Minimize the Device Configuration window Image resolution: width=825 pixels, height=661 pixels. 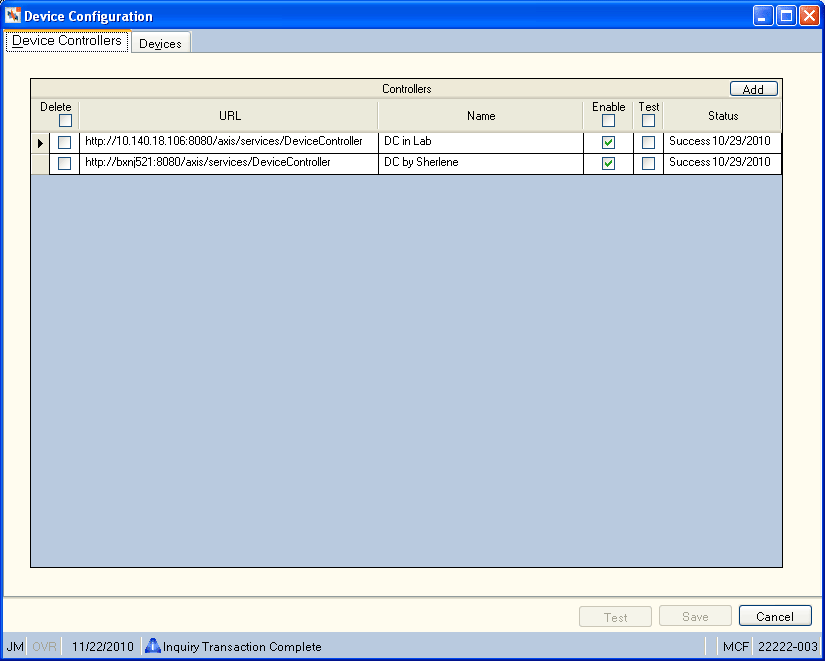[x=763, y=16]
